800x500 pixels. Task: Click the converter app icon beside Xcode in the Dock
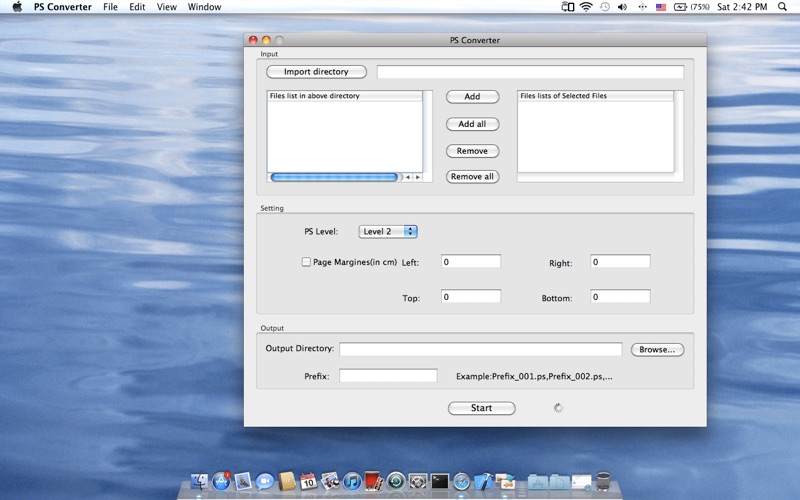505,481
